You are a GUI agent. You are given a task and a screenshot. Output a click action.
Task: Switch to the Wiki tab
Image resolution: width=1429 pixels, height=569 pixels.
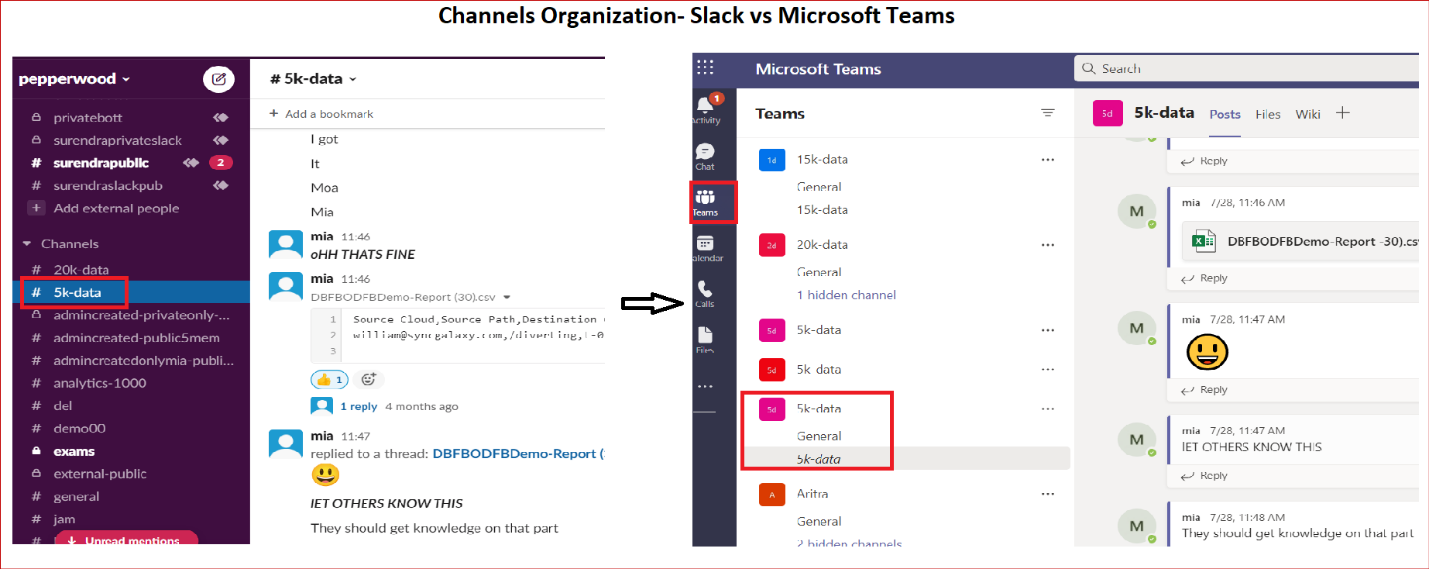pyautogui.click(x=1308, y=114)
